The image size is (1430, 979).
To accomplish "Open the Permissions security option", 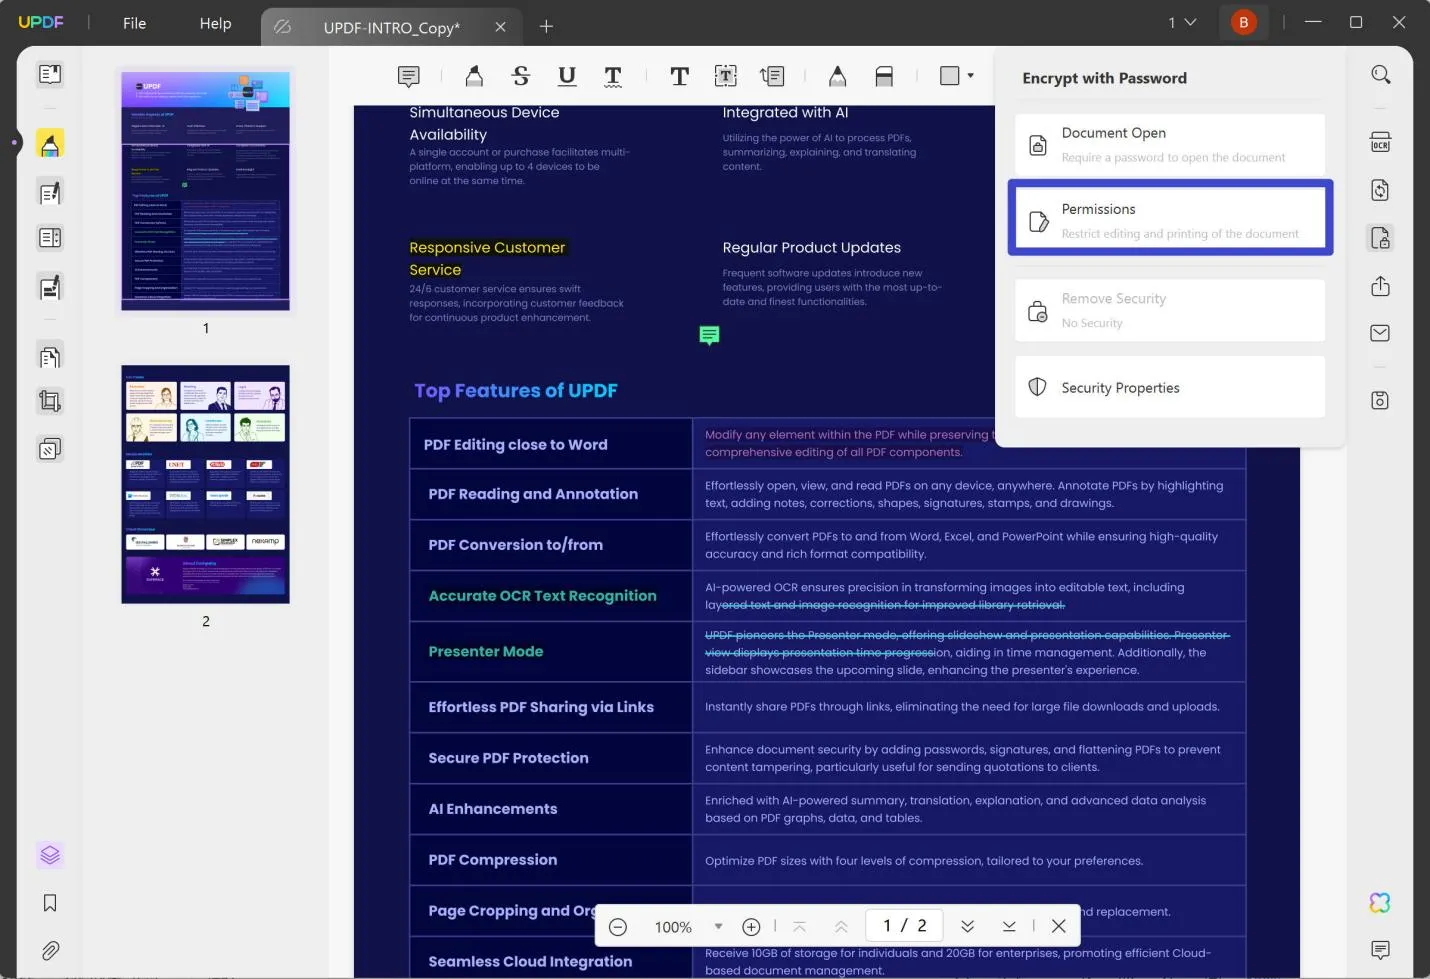I will click(x=1170, y=217).
